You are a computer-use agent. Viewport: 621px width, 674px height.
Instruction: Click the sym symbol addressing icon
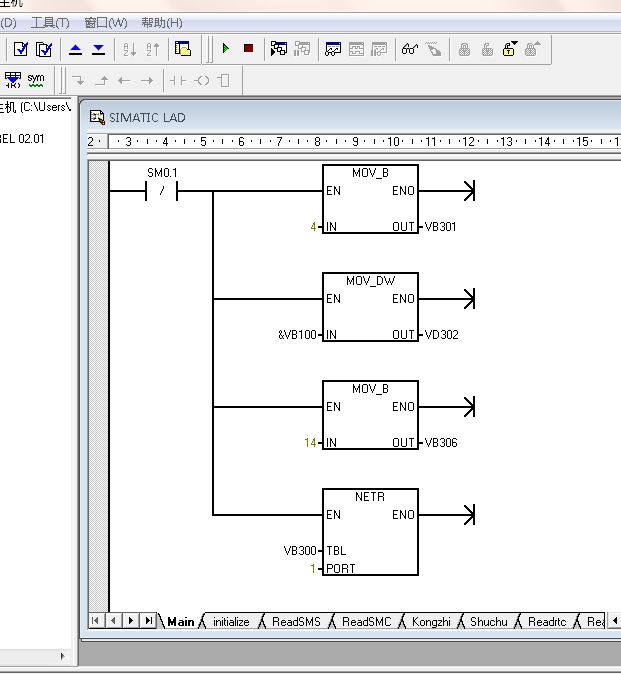click(x=36, y=79)
